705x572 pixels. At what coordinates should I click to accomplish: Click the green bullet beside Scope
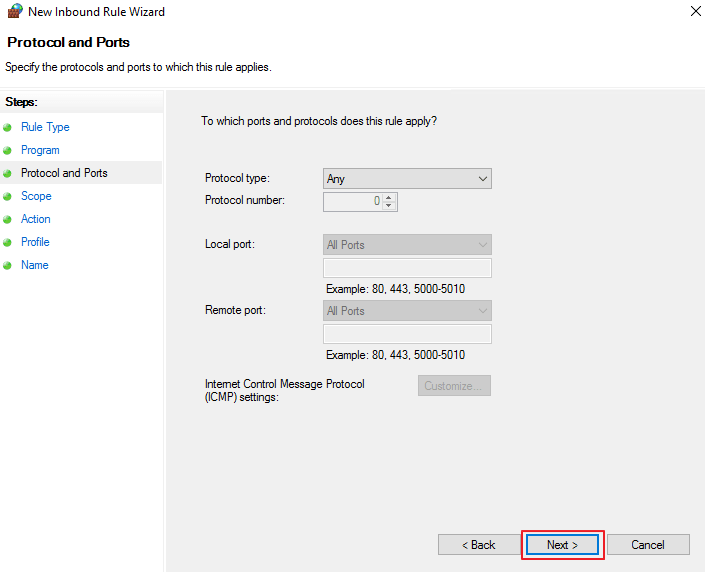coord(7,197)
